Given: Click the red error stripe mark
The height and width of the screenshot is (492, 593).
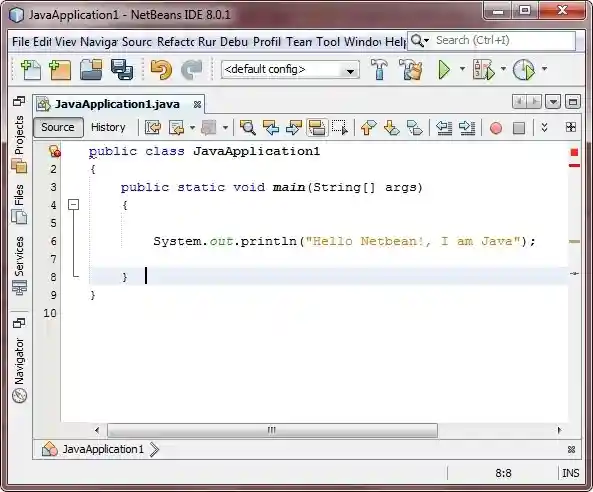Looking at the screenshot, I should [574, 165].
